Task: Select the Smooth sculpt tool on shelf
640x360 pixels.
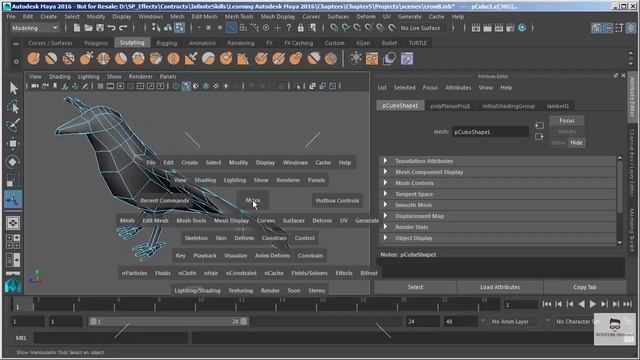Action: coord(51,58)
